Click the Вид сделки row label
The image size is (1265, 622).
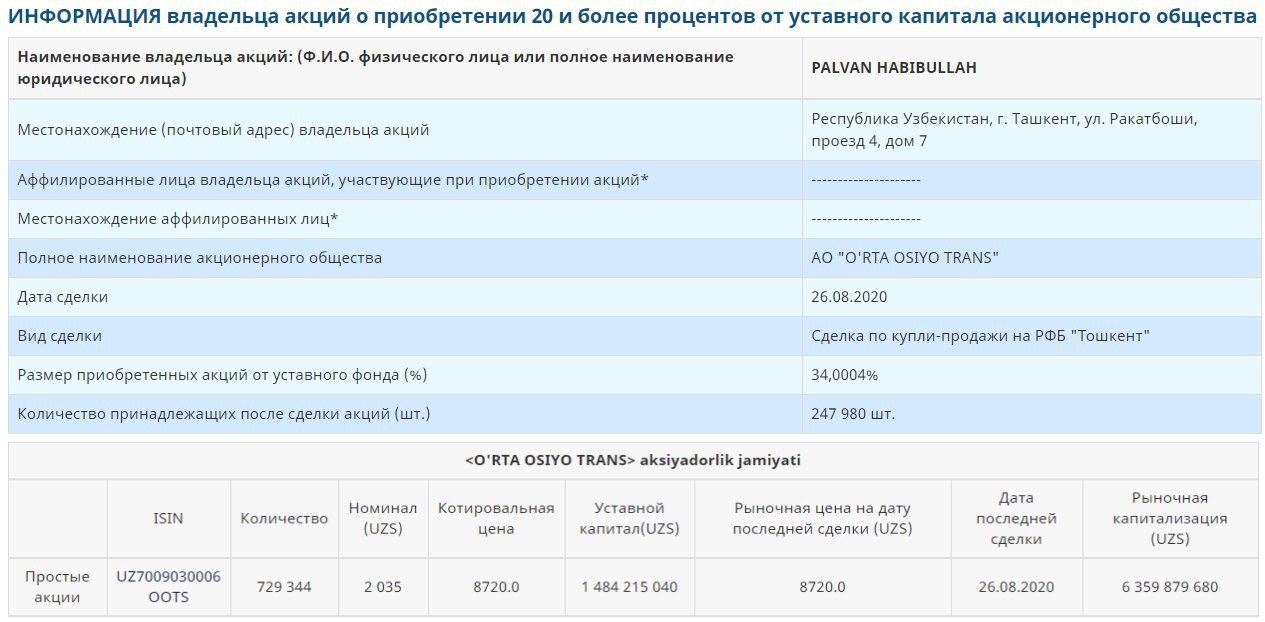coord(60,336)
